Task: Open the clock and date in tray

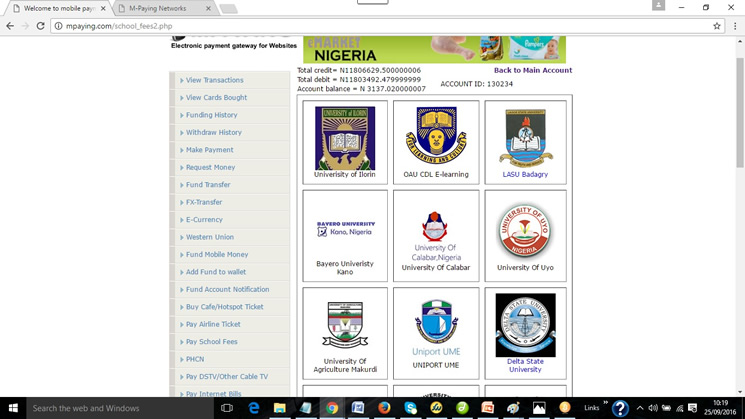Action: pyautogui.click(x=720, y=408)
